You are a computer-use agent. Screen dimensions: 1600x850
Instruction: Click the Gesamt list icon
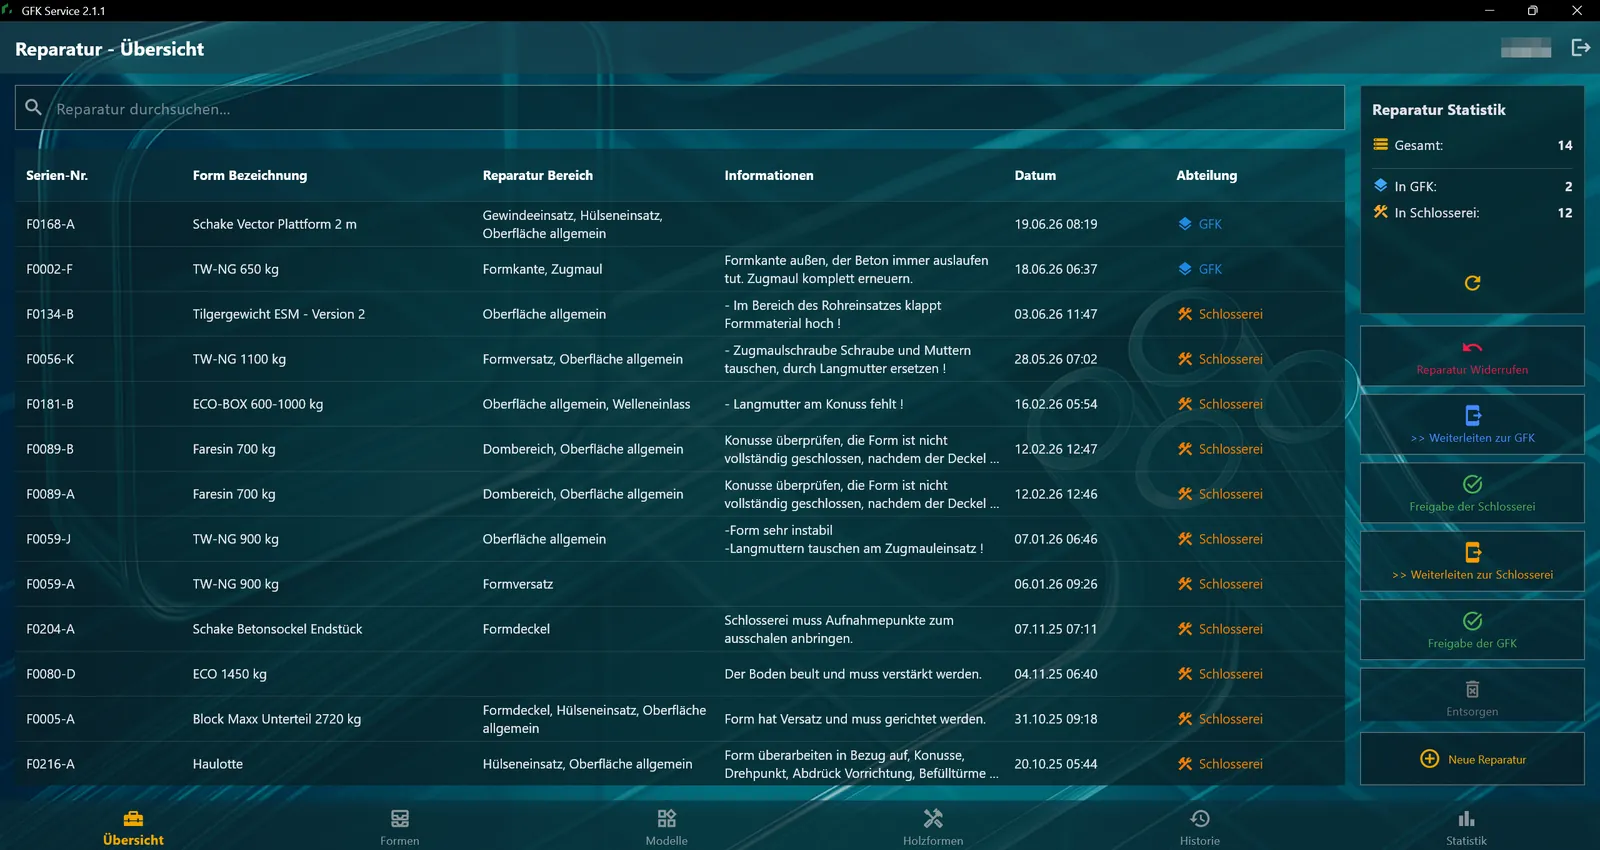pyautogui.click(x=1380, y=145)
